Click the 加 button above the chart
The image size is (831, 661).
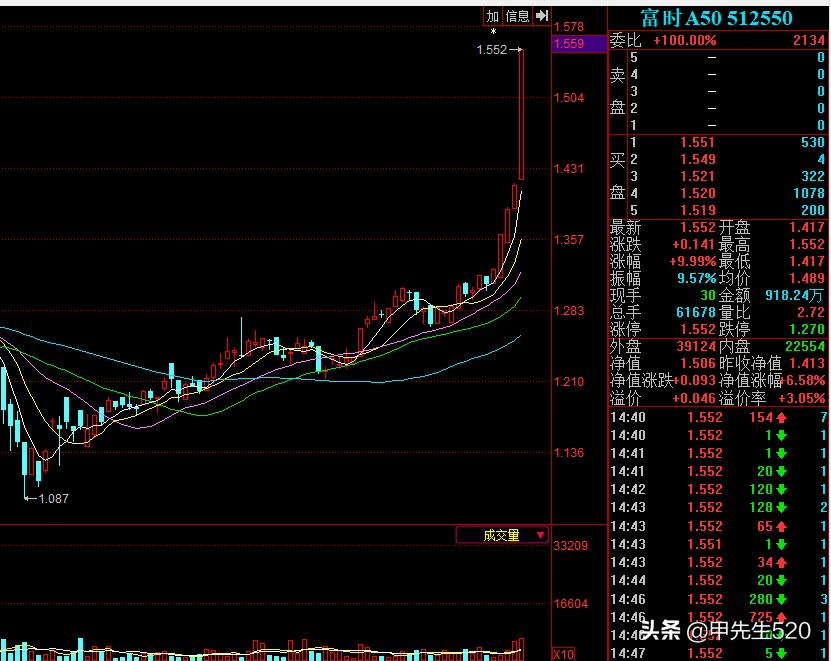coord(492,16)
